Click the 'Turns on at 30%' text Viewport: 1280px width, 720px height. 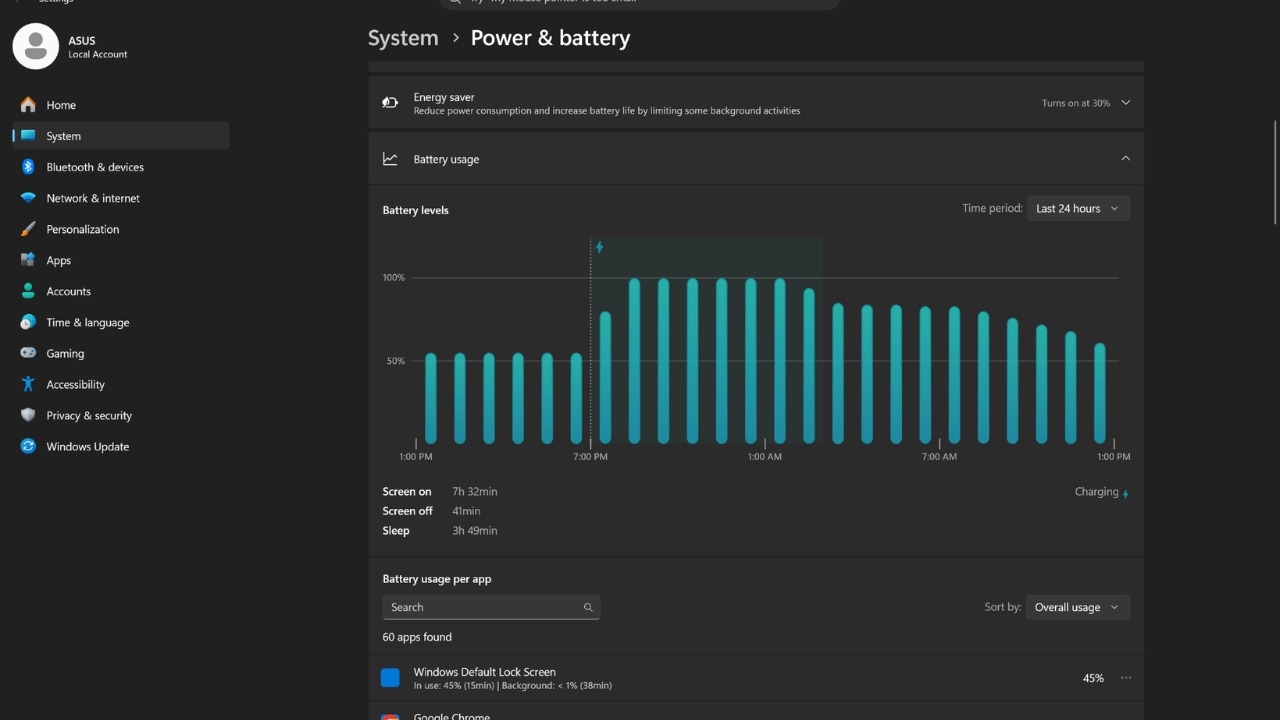(x=1076, y=103)
